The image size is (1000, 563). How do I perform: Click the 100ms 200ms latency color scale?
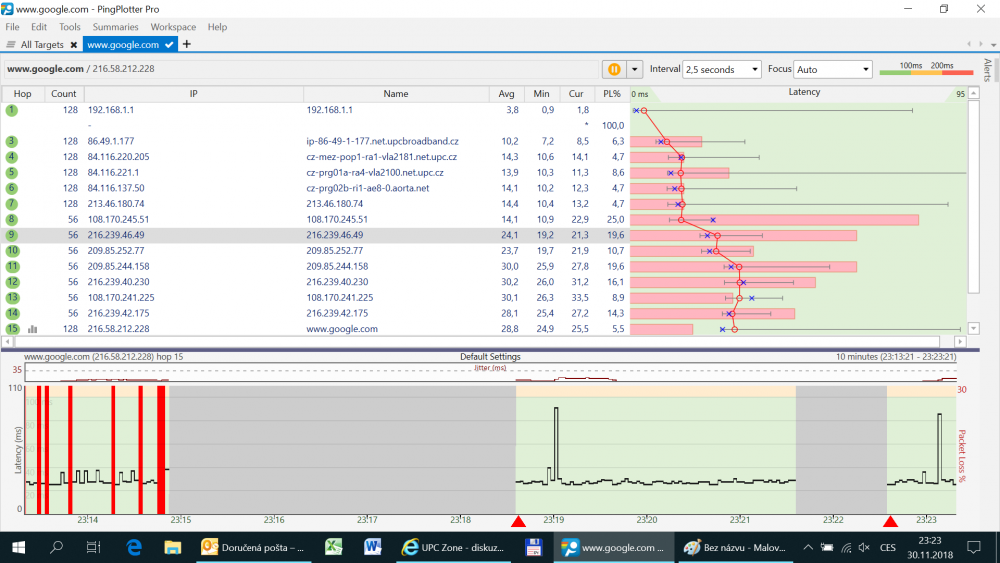pyautogui.click(x=926, y=69)
